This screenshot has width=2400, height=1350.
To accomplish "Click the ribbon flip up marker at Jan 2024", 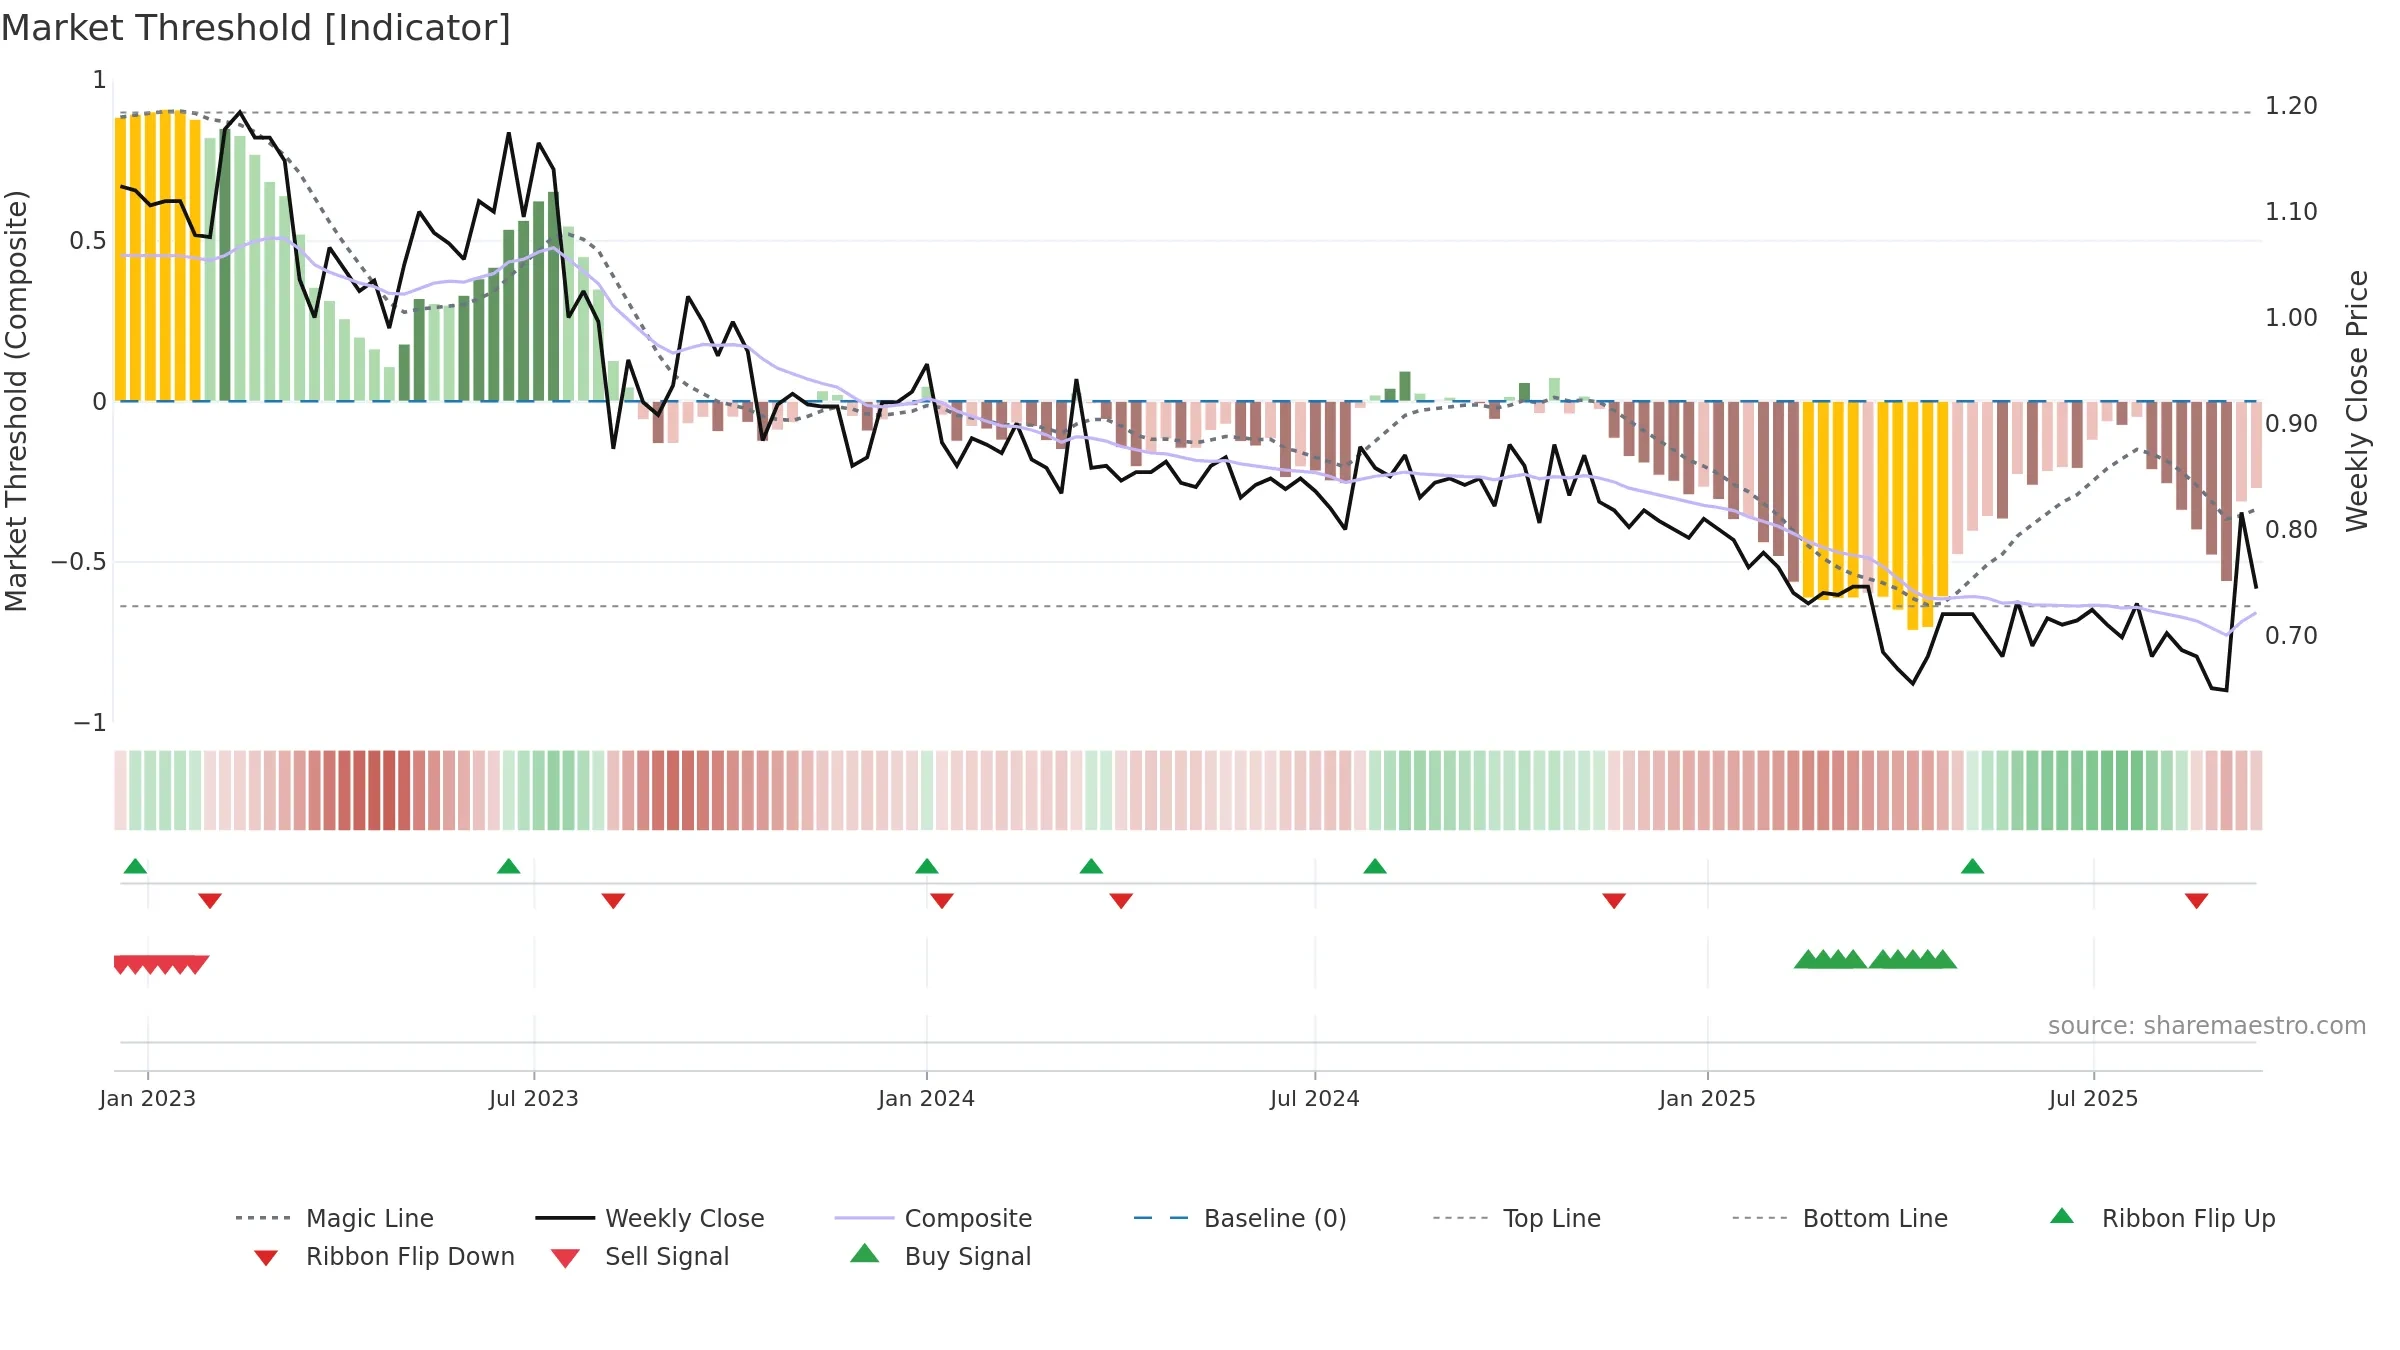I will pyautogui.click(x=927, y=866).
